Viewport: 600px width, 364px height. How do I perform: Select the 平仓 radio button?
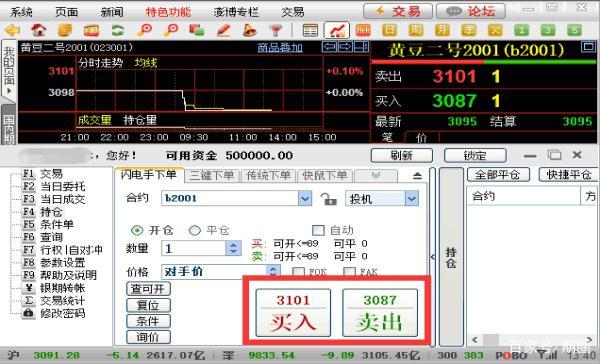click(x=194, y=230)
